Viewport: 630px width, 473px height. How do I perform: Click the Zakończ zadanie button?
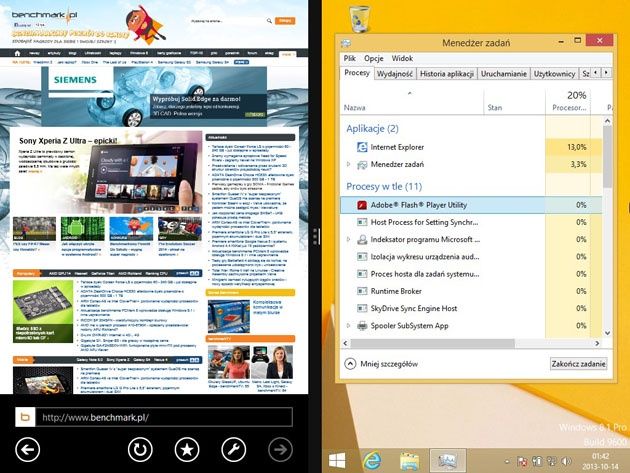(x=578, y=364)
